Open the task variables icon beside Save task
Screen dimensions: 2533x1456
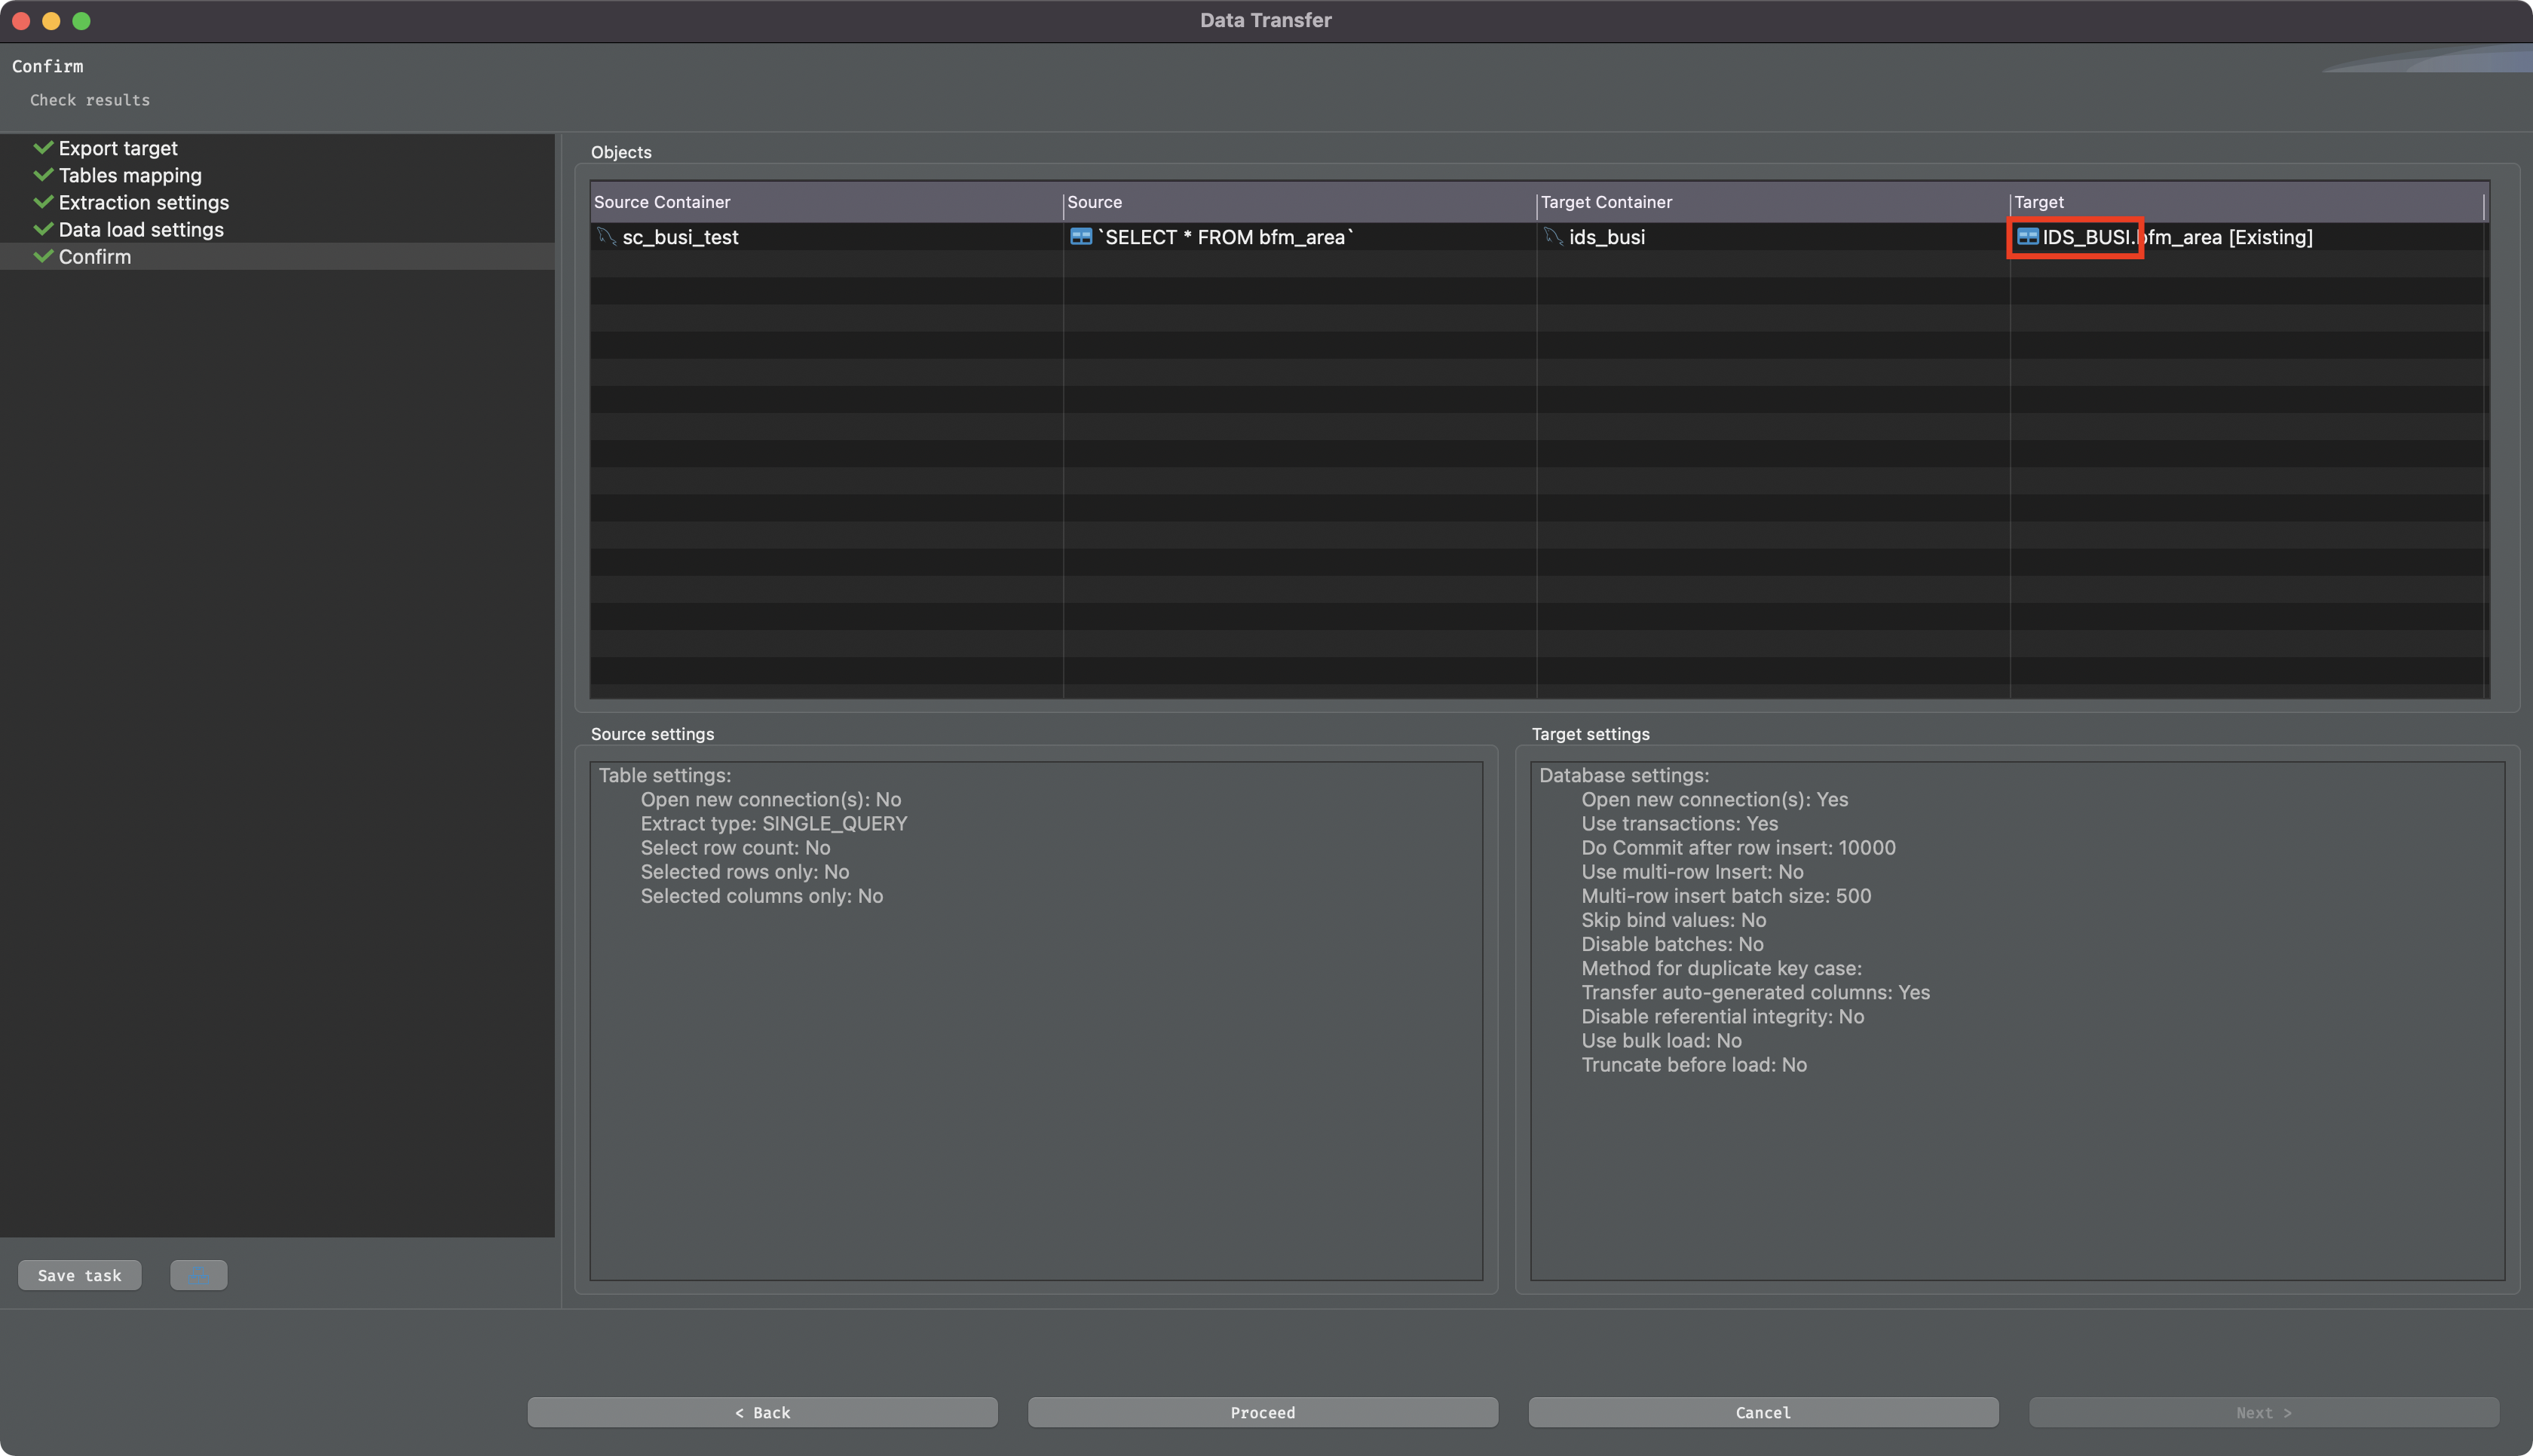[197, 1274]
